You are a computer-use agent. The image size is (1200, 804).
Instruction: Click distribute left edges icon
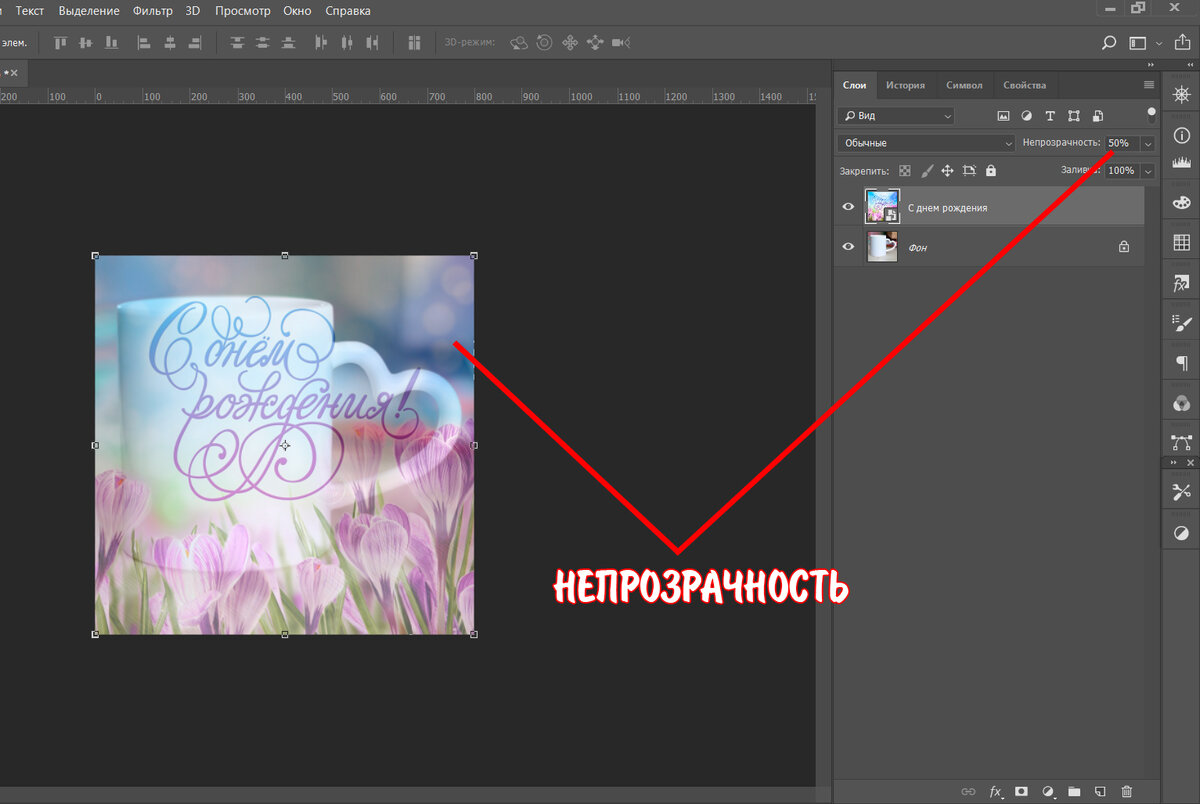[x=321, y=43]
